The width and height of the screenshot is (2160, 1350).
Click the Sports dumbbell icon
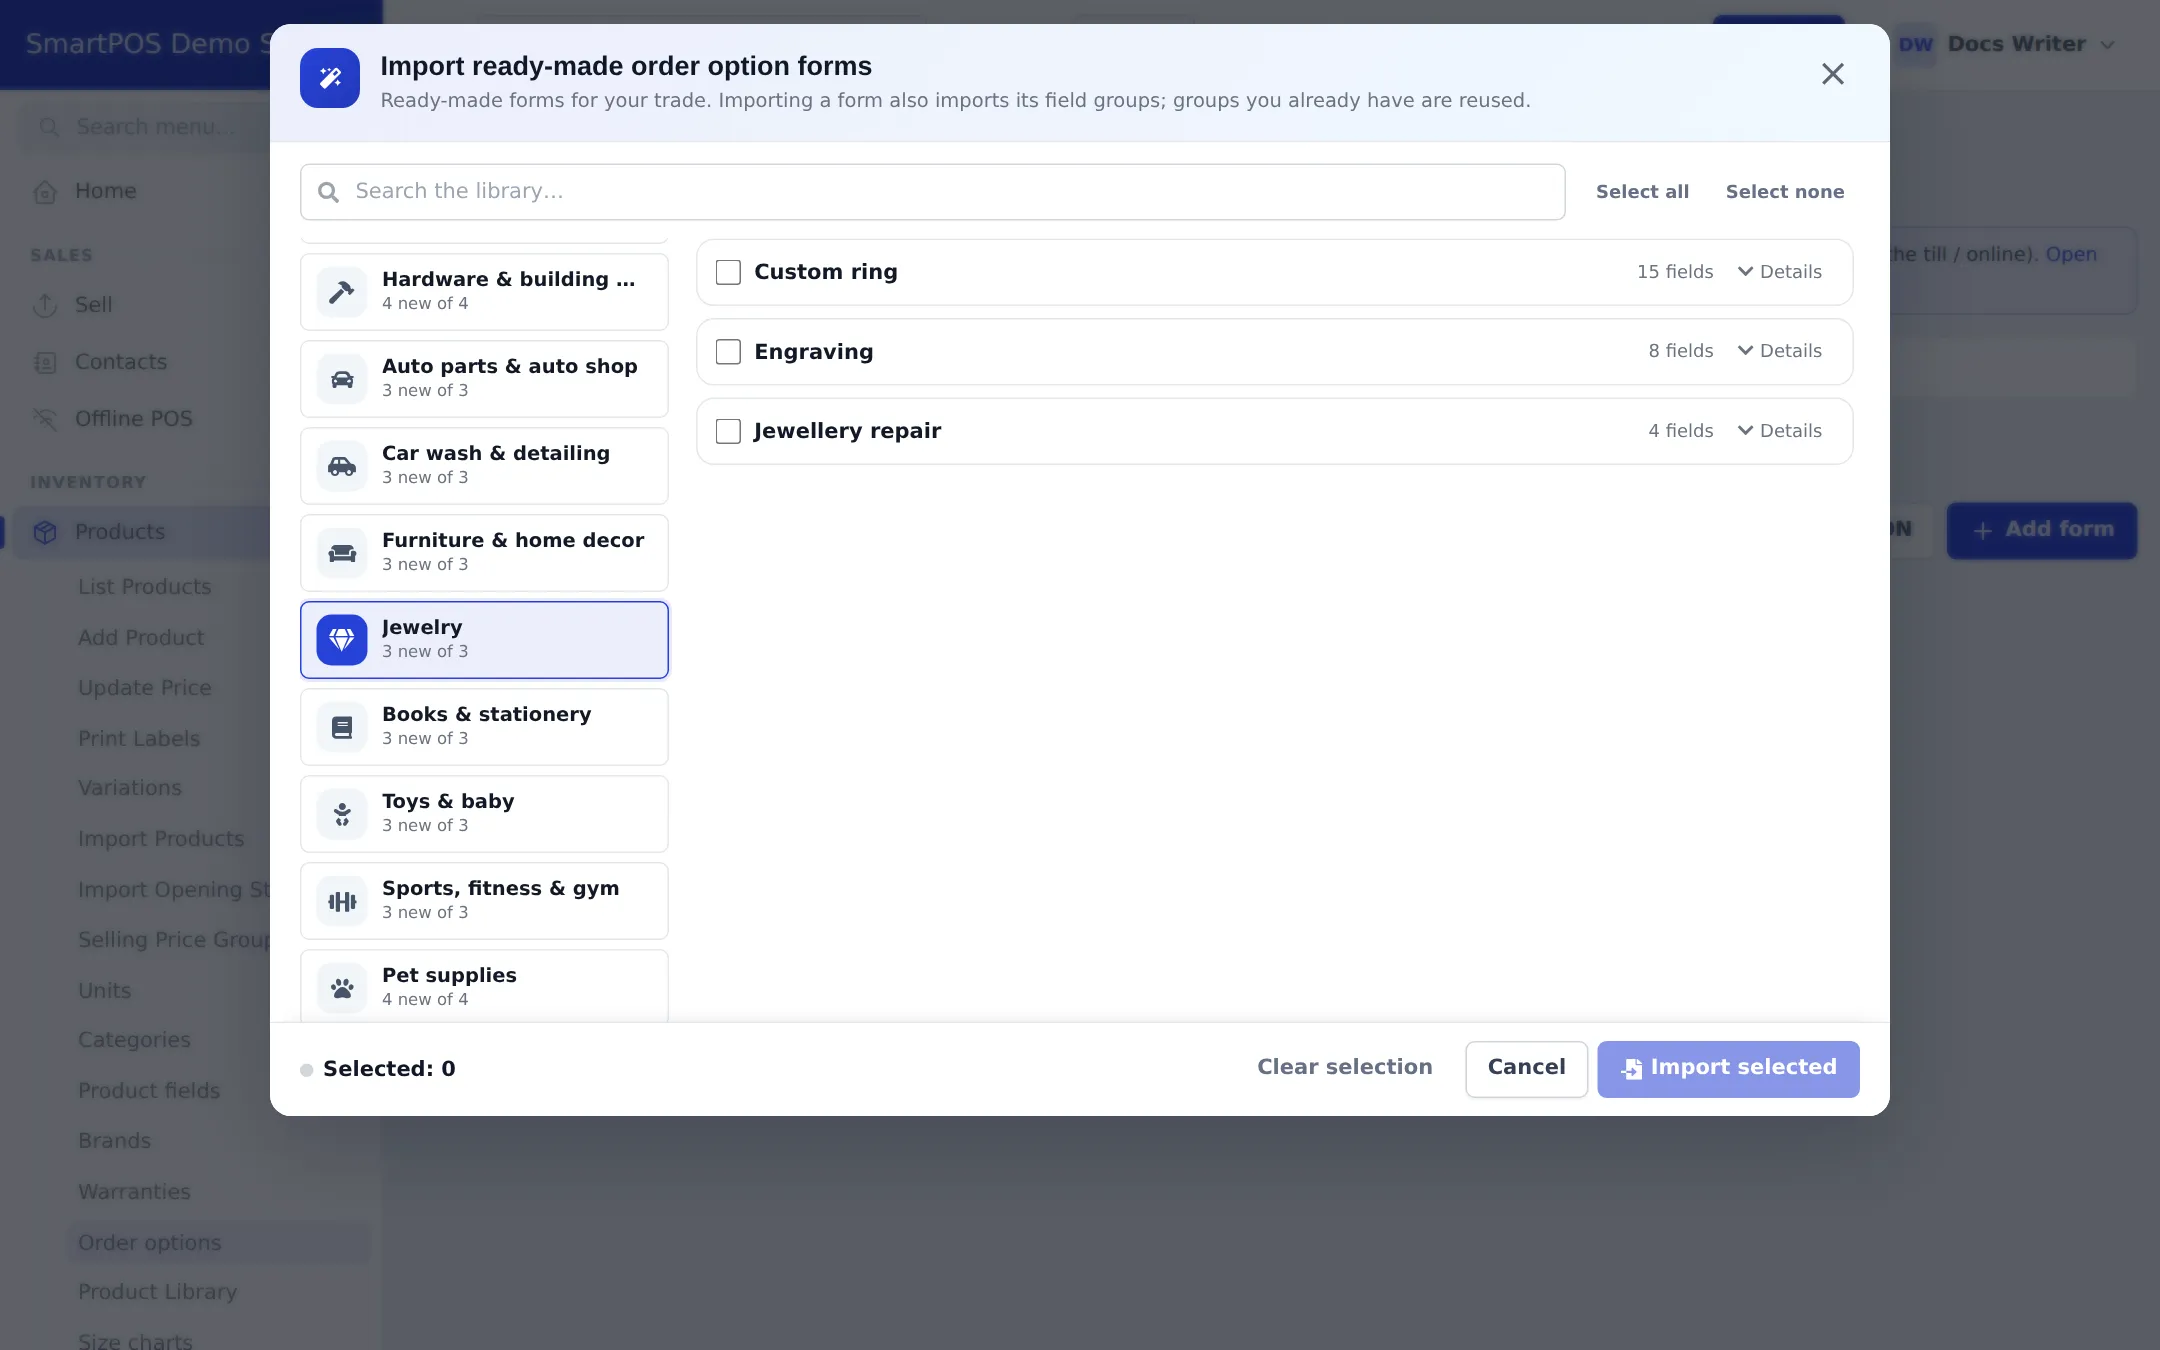(x=342, y=901)
